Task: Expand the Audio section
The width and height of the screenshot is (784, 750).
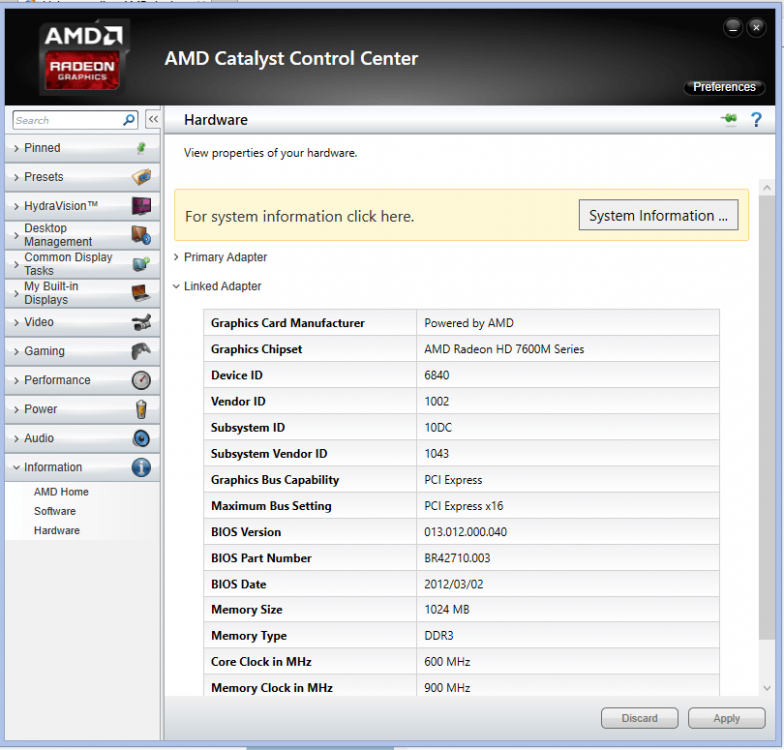Action: (x=82, y=438)
